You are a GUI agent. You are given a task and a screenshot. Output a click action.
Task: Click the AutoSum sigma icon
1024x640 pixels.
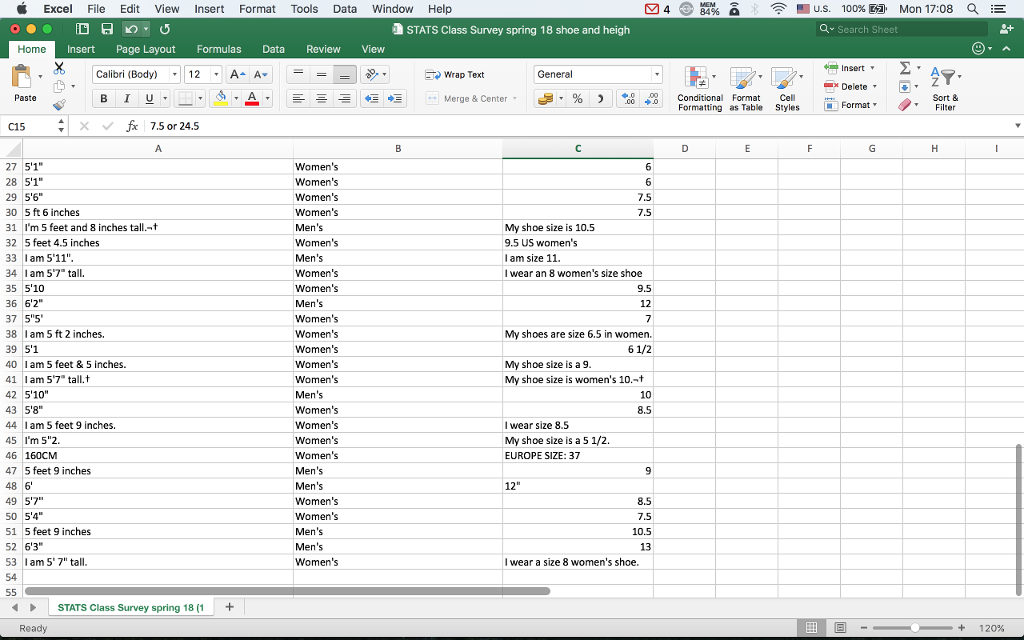click(904, 68)
